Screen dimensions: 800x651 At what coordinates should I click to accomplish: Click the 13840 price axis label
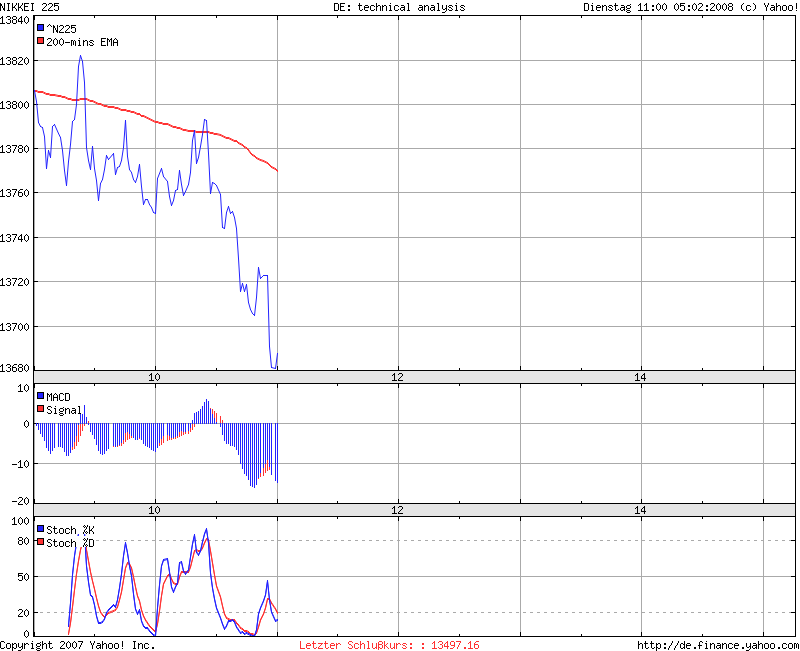[x=15, y=20]
